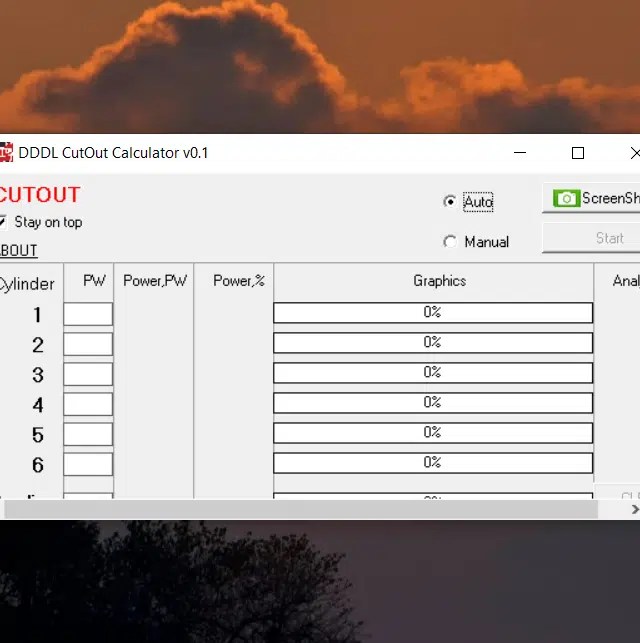Viewport: 640px width, 643px height.
Task: Click the PW input for cylinder 3
Action: click(88, 374)
